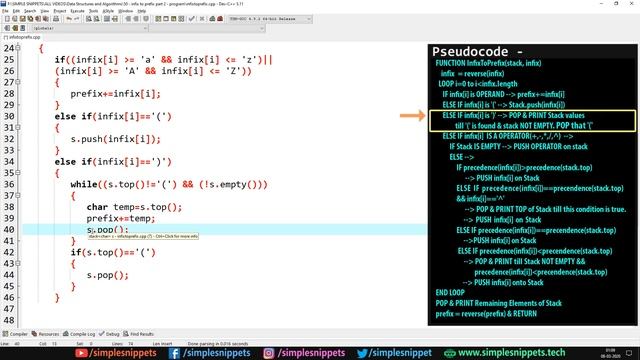Collapse the code fold at line 31
Screen dimensions: 640x360
click(x=18, y=127)
